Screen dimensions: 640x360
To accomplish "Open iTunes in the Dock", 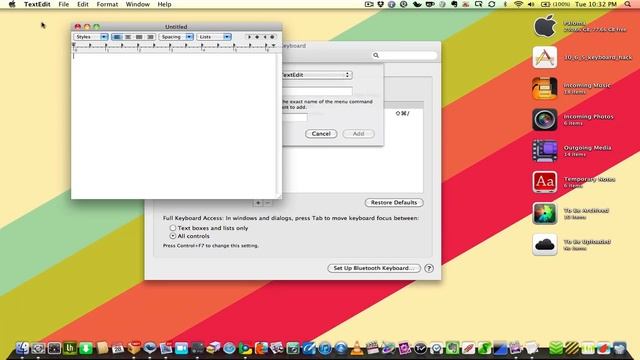I will click(325, 348).
